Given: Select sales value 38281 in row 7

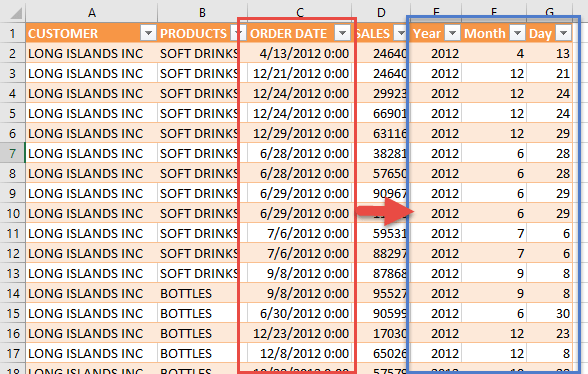Looking at the screenshot, I should tap(381, 153).
